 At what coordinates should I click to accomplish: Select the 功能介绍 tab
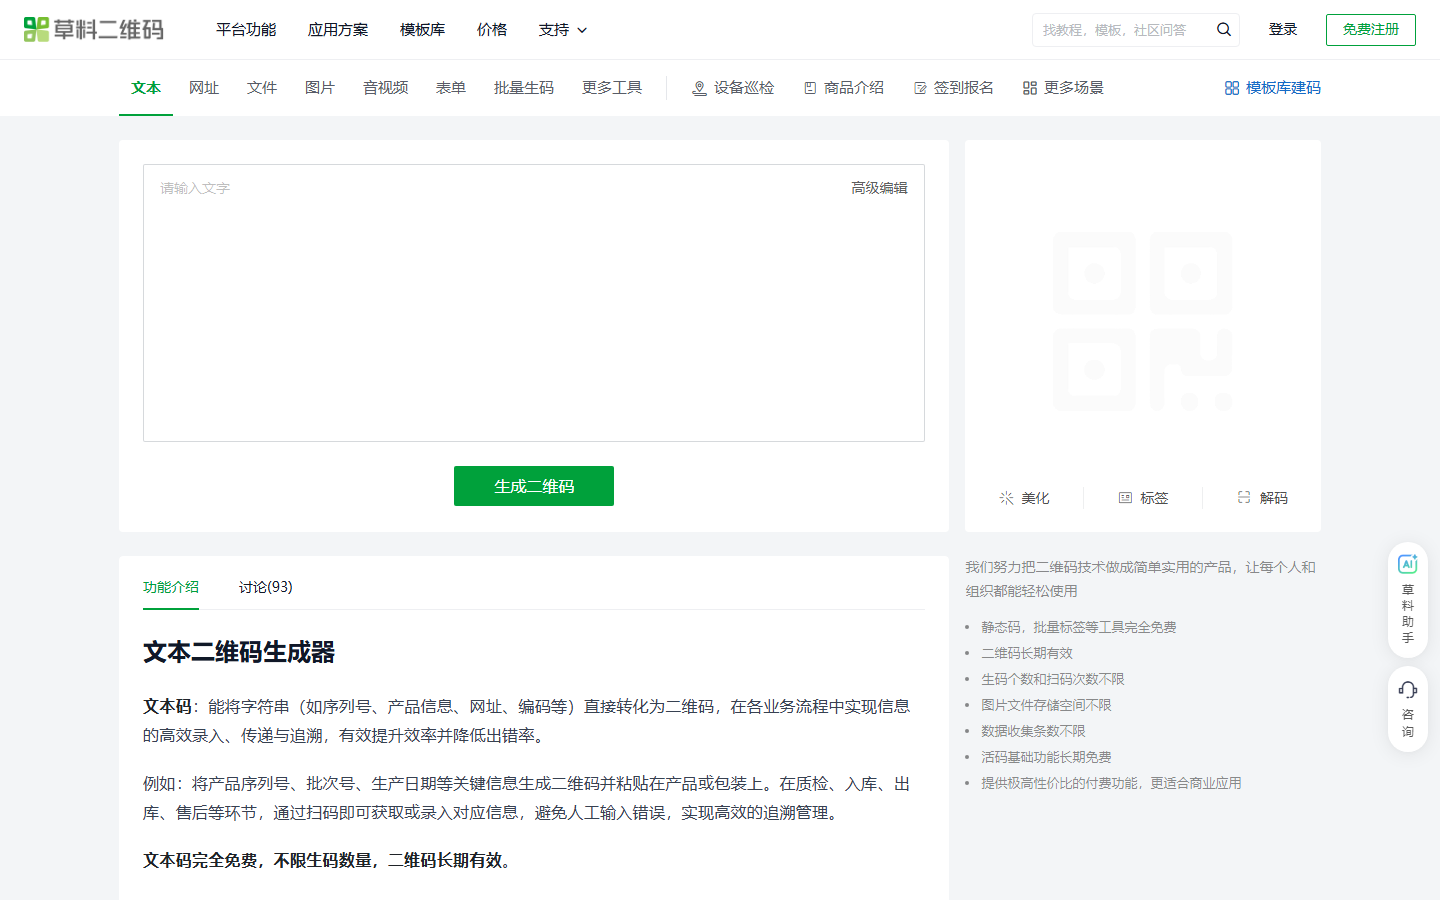[x=171, y=587]
